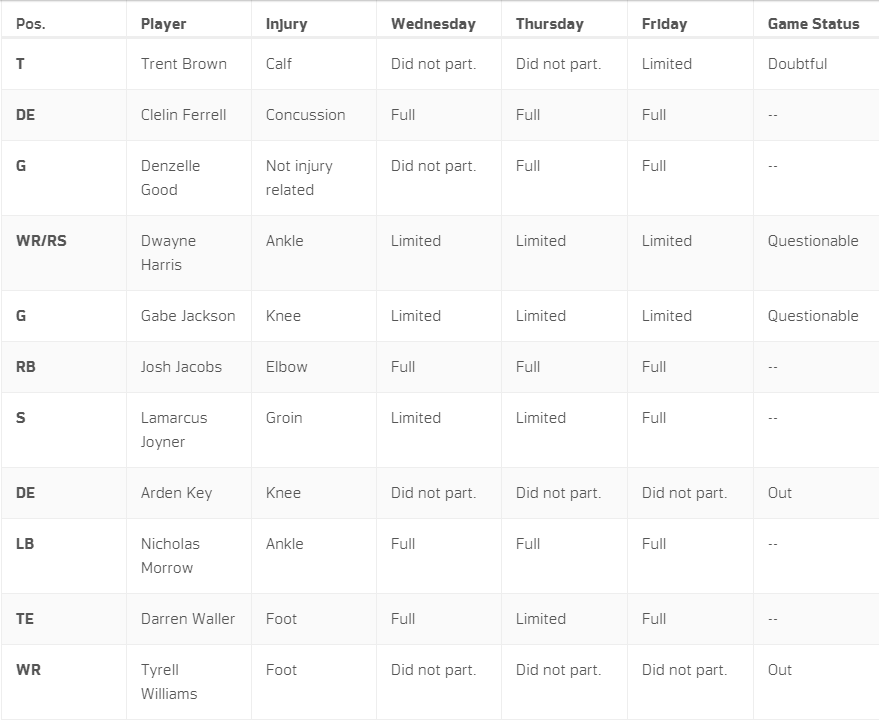
Task: Click the Pos. column header
Action: [x=31, y=24]
